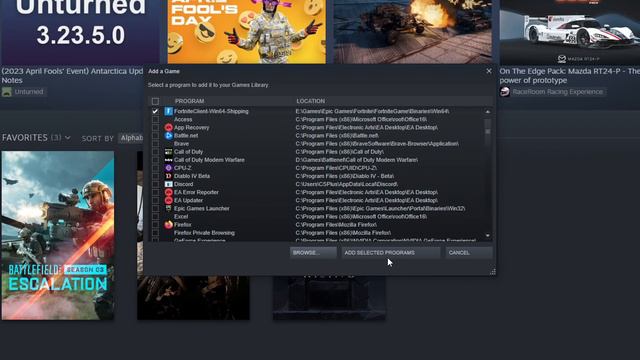Image resolution: width=640 pixels, height=360 pixels.
Task: Check the Discord checkbox
Action: [155, 184]
